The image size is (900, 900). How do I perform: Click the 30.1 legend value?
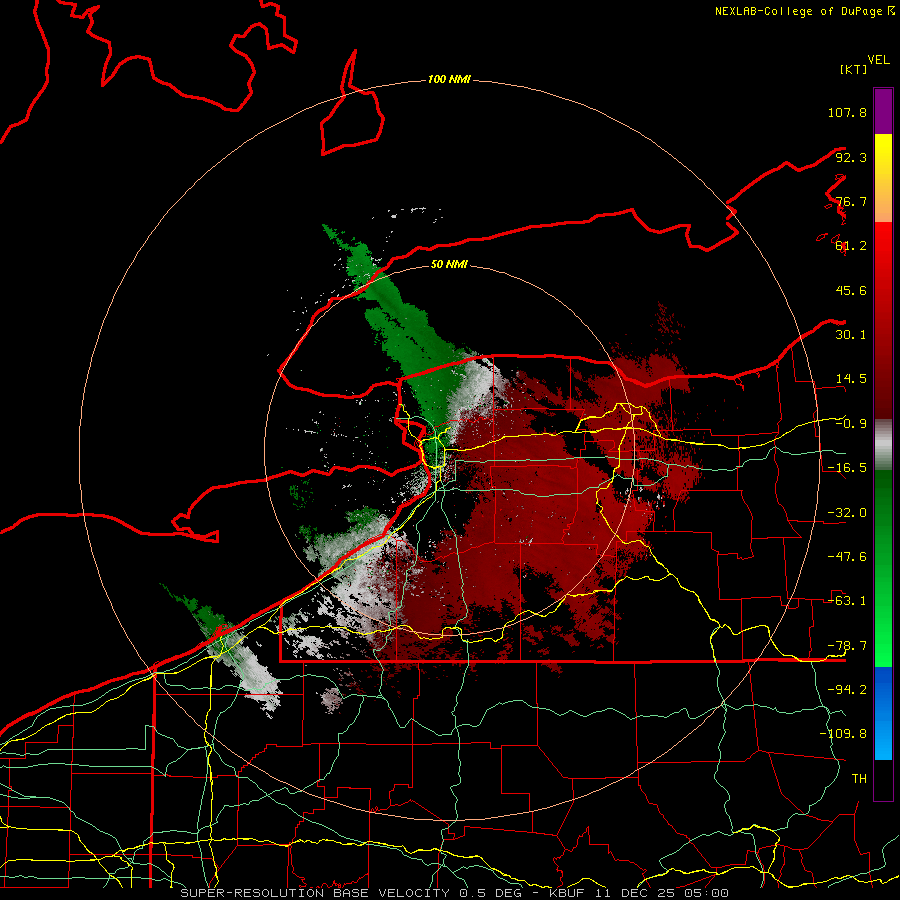point(851,335)
